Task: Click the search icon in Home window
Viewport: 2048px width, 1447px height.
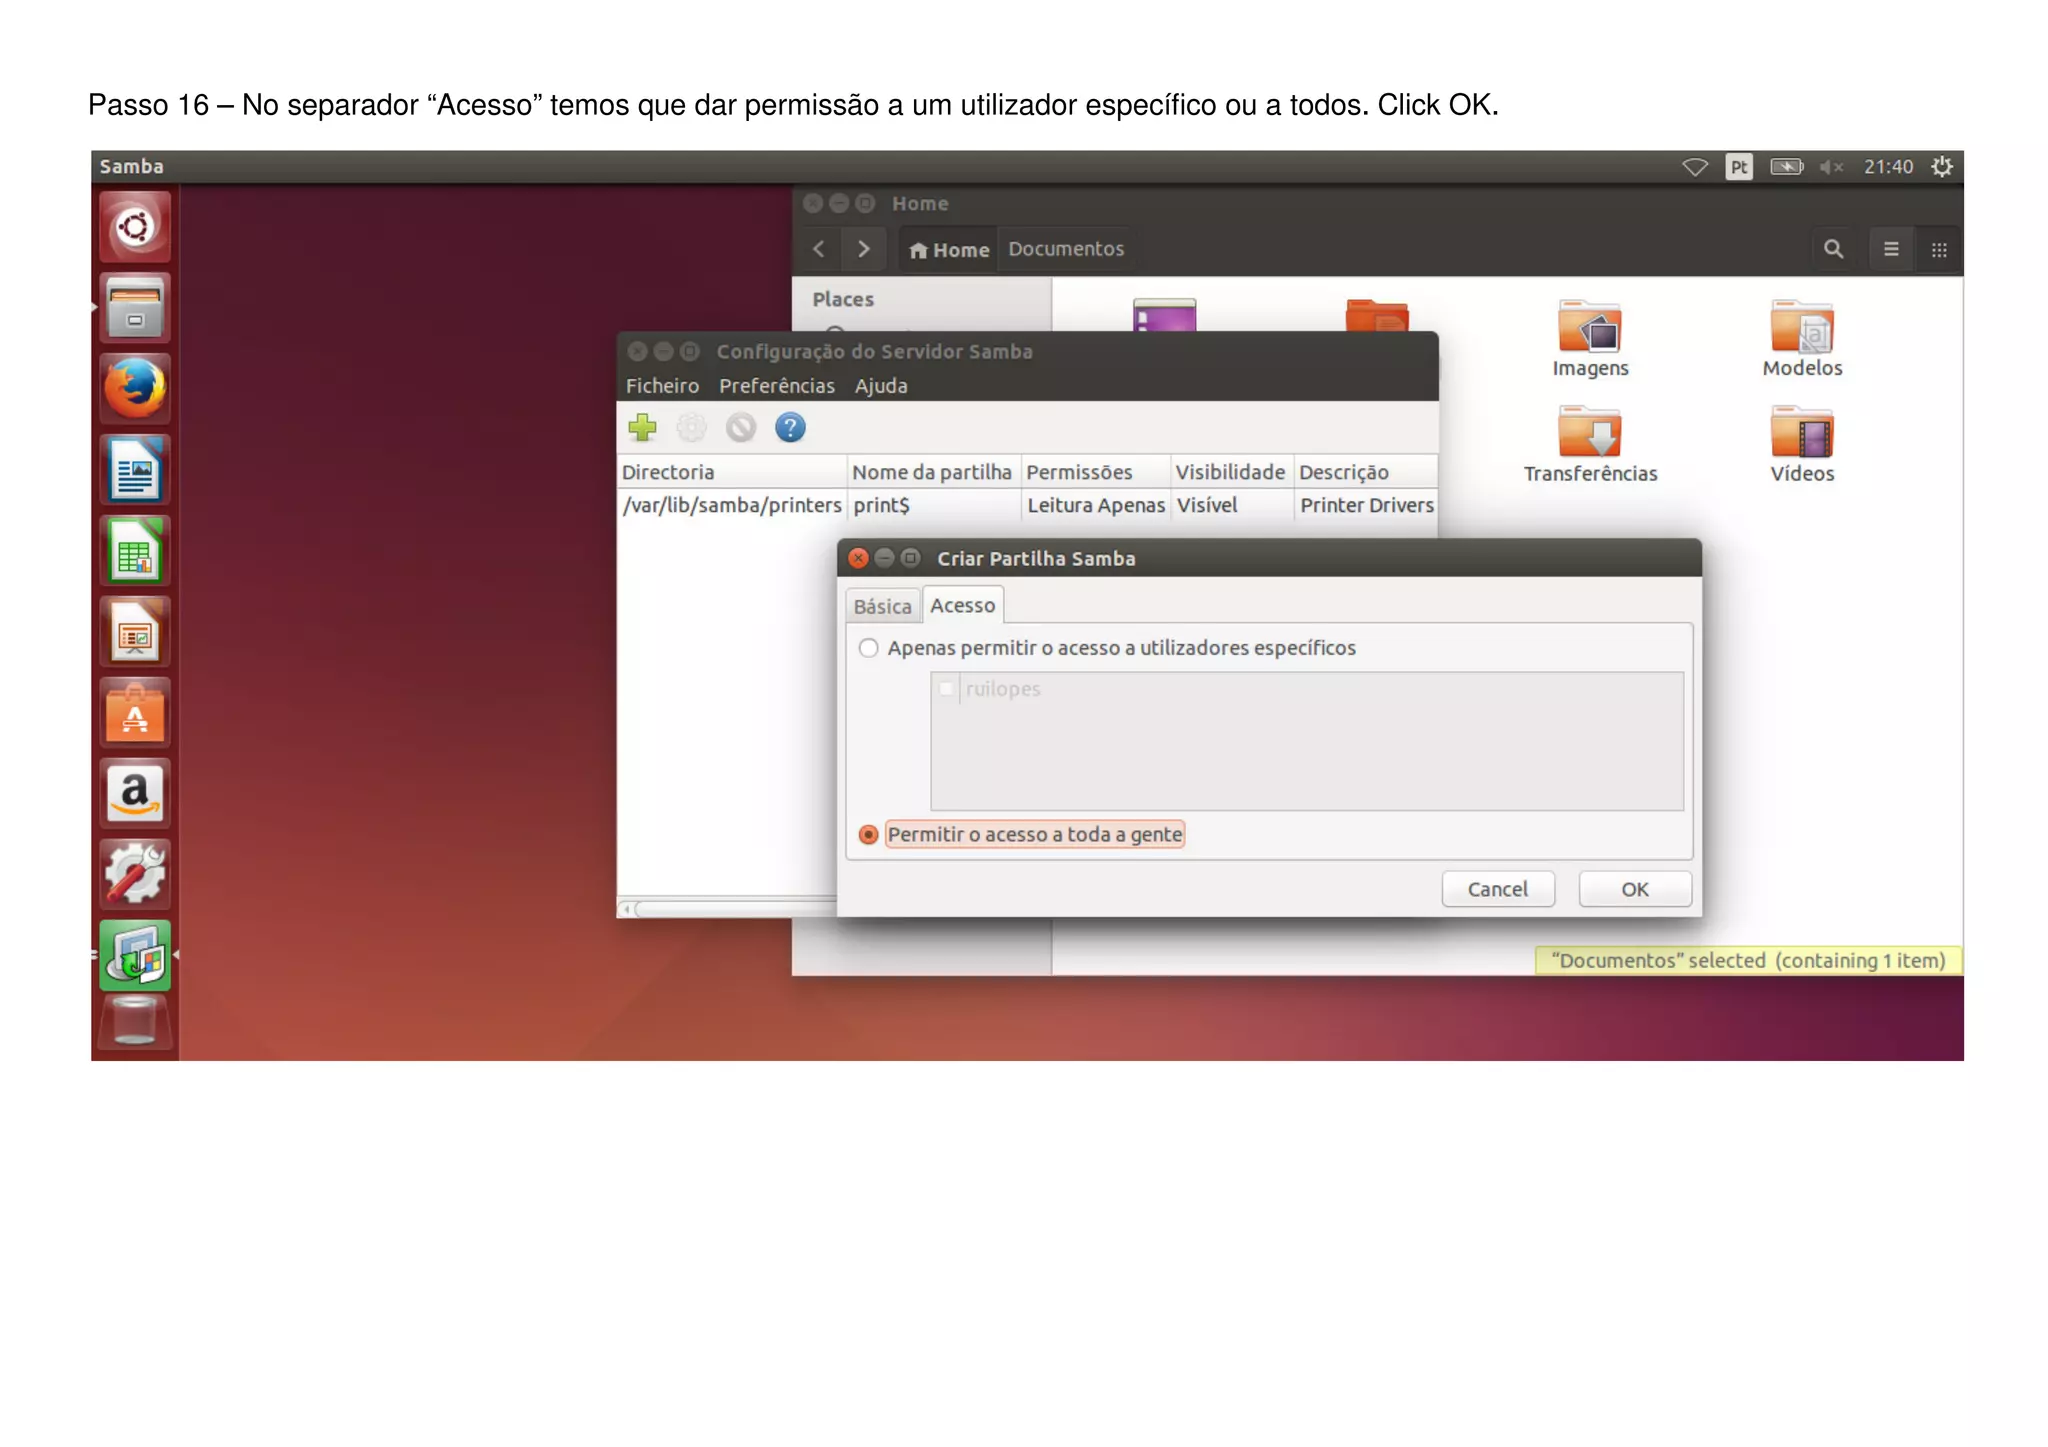Action: tap(1833, 249)
